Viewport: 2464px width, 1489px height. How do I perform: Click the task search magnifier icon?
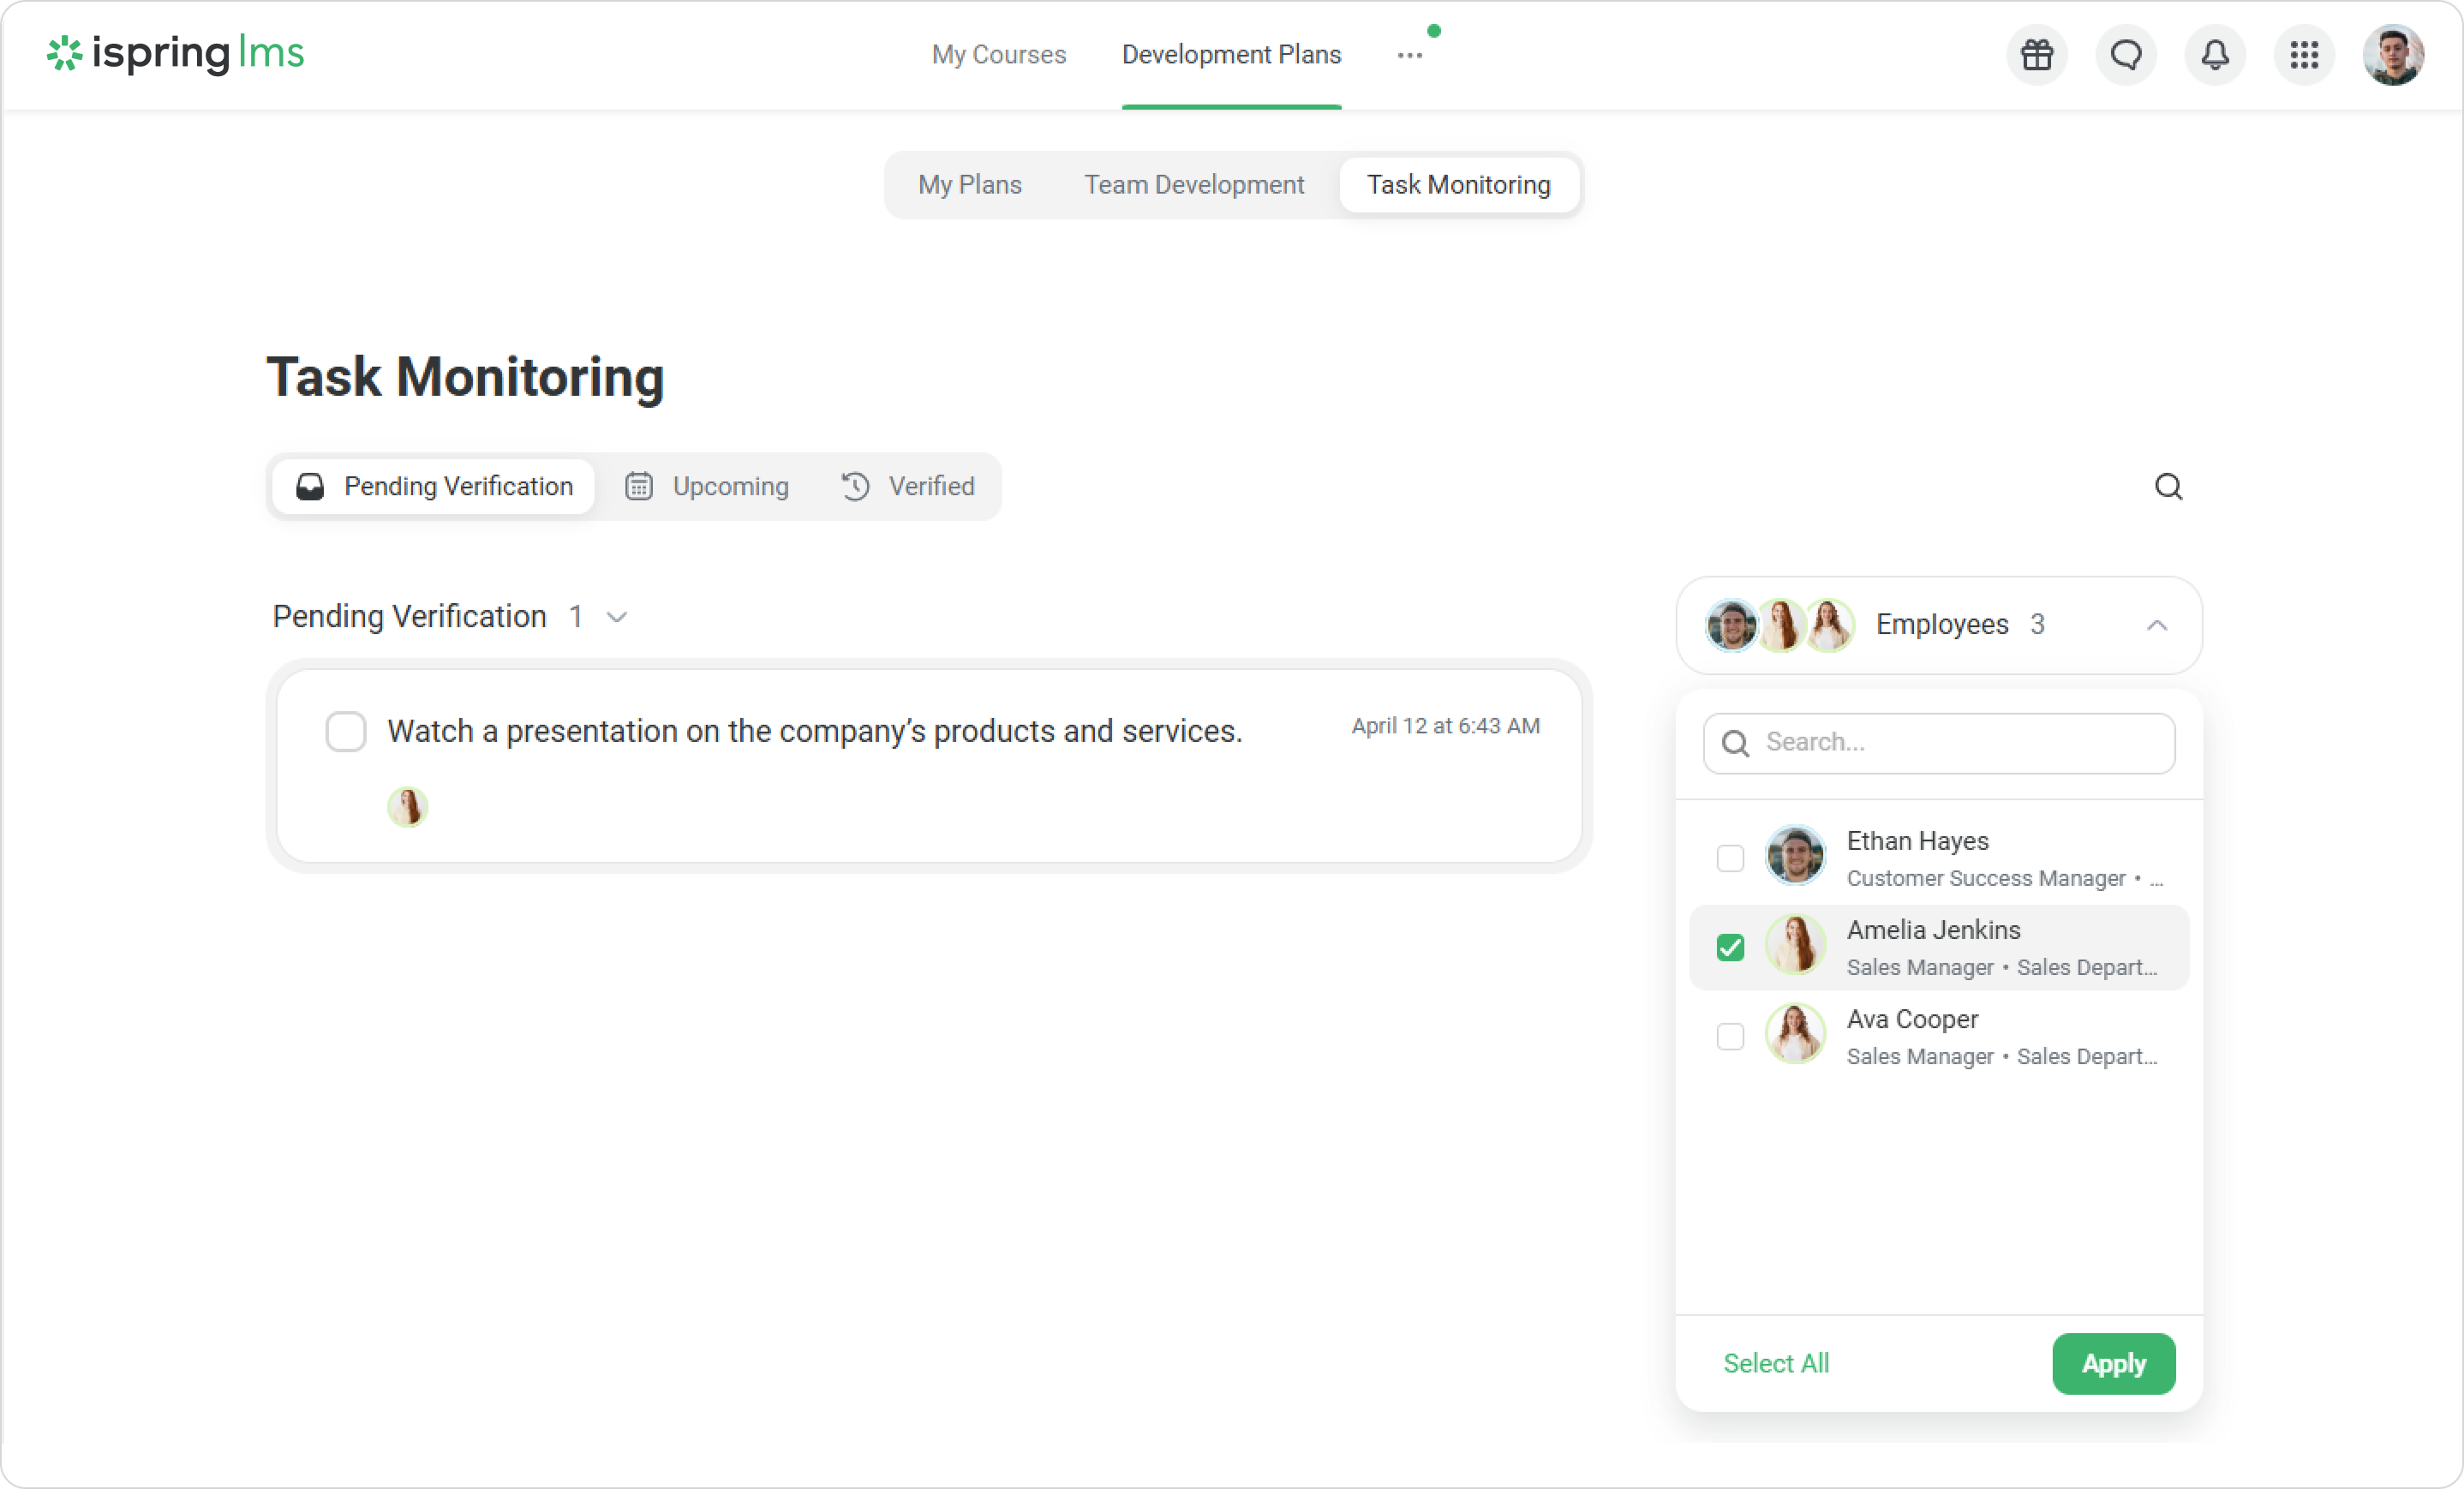click(x=2167, y=486)
